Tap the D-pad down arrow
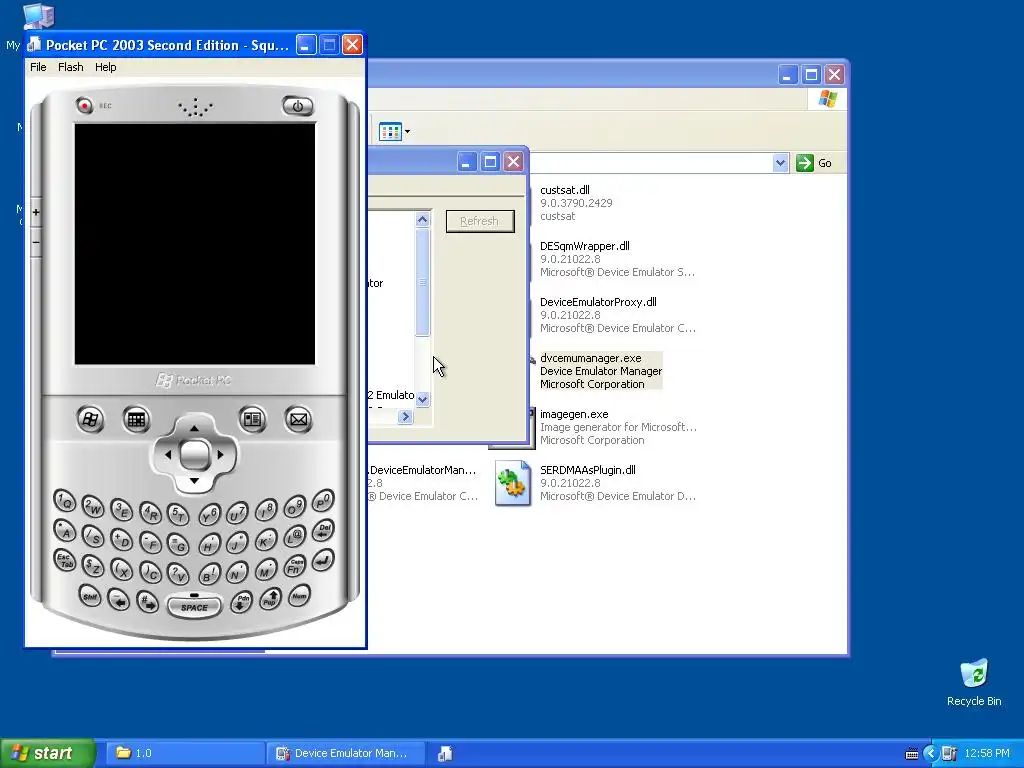This screenshot has width=1024, height=768. pos(194,481)
